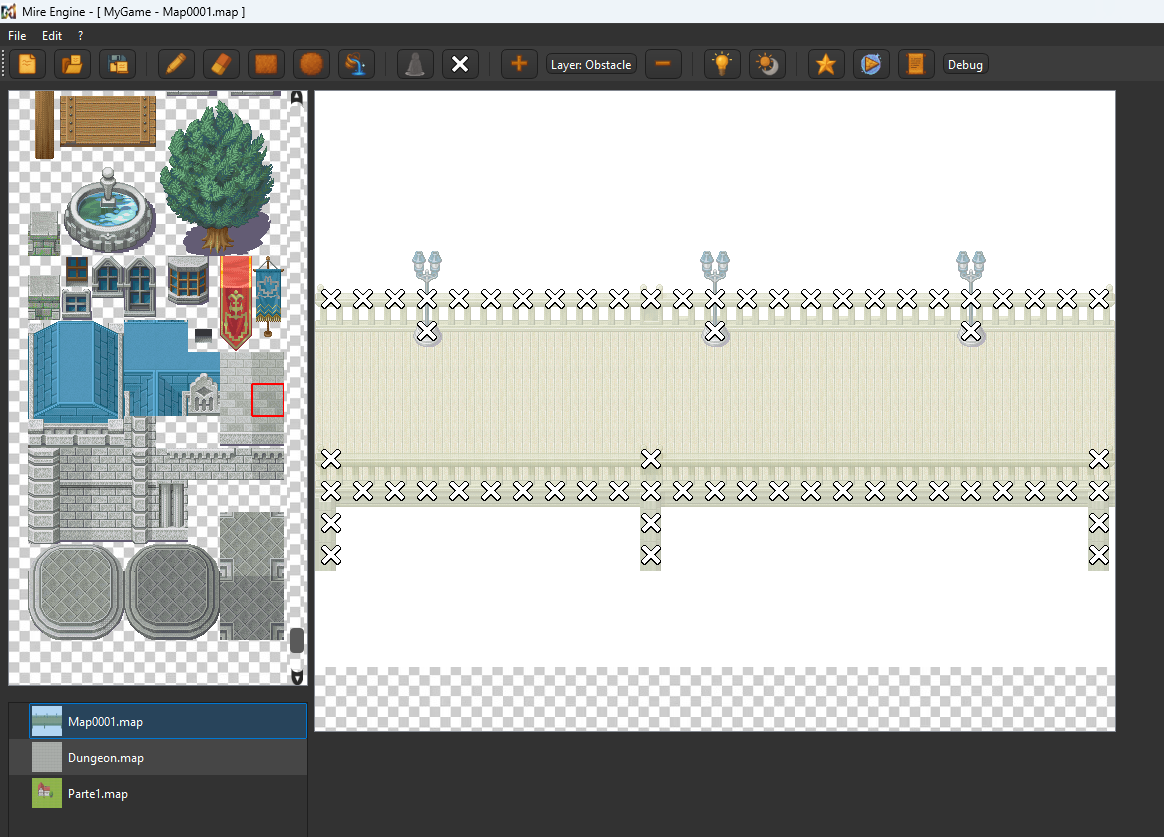Open the ? help menu
The width and height of the screenshot is (1164, 837).
point(80,36)
